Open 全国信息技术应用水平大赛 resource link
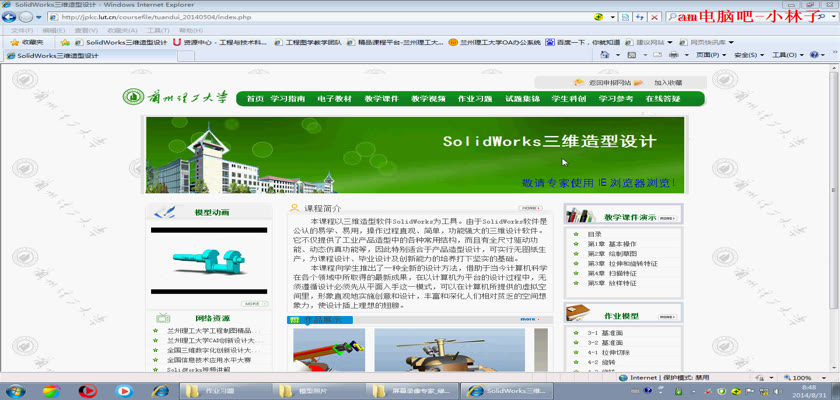The image size is (840, 400). 209,360
